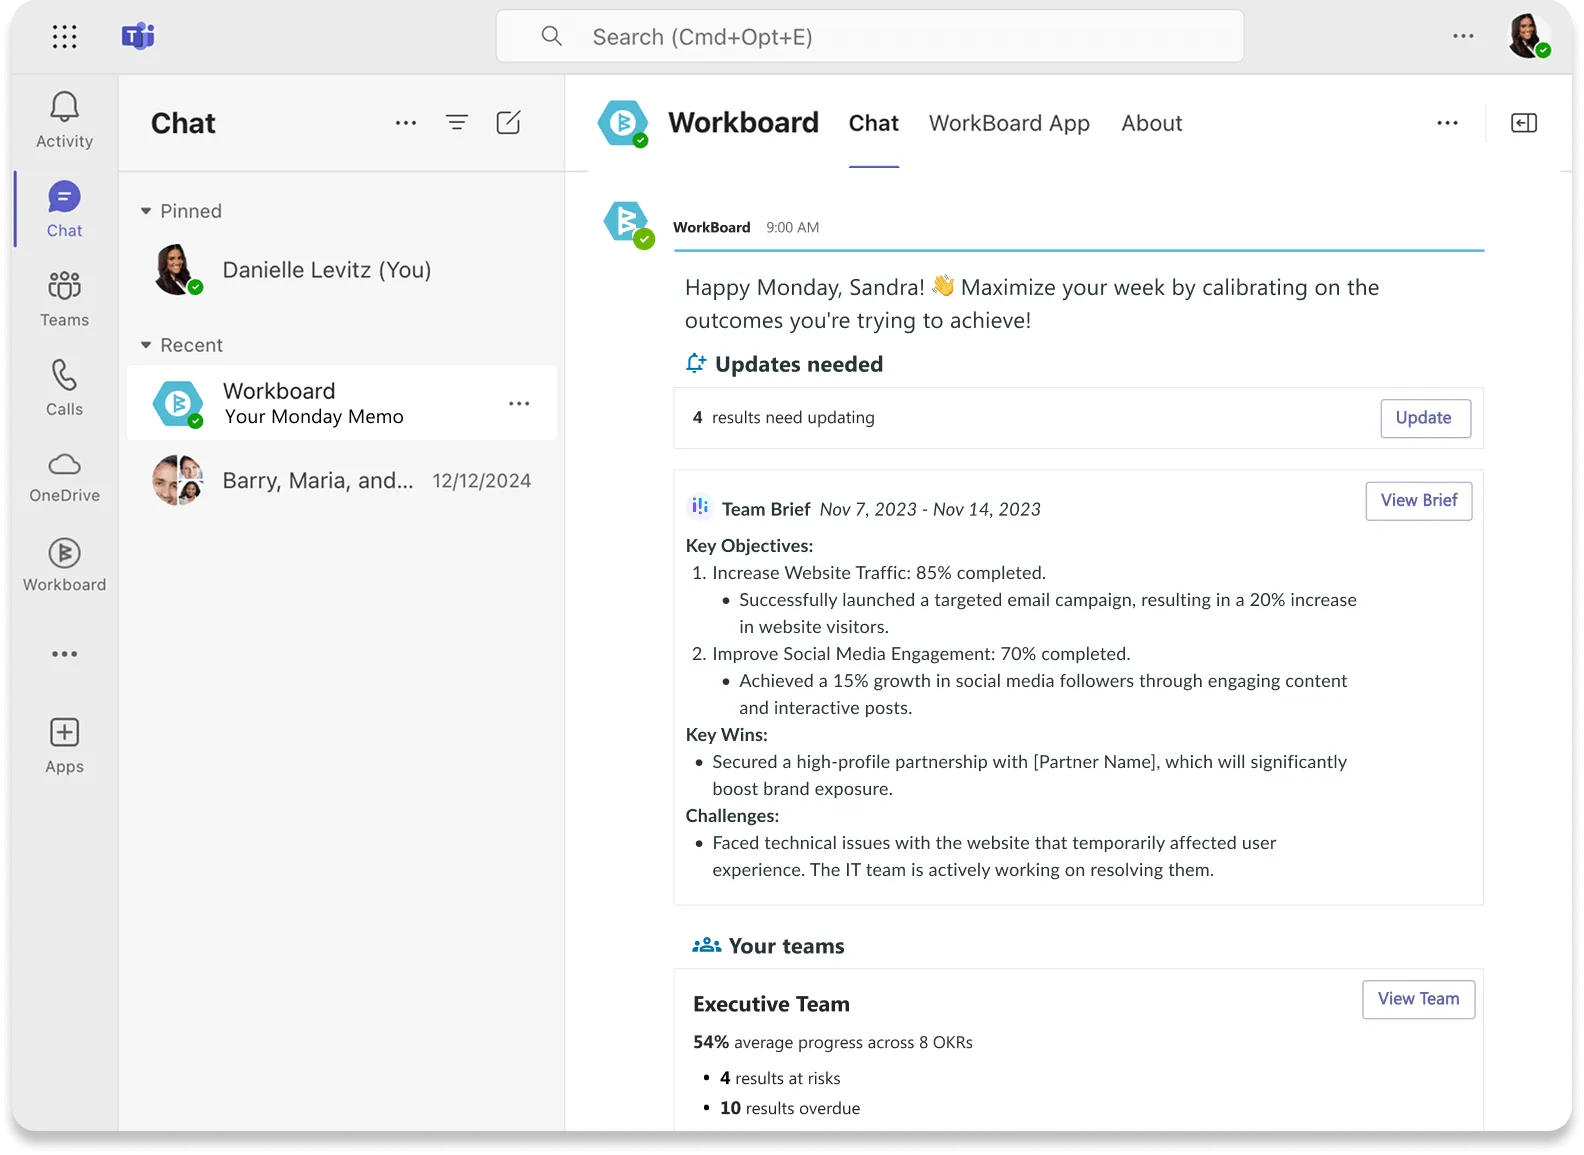
Task: Open the About tab
Action: [1152, 123]
